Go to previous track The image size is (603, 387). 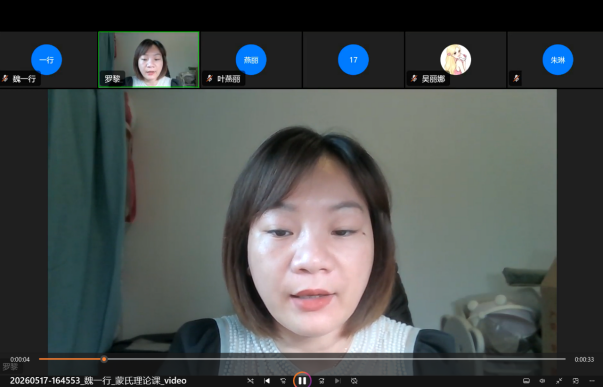click(267, 381)
